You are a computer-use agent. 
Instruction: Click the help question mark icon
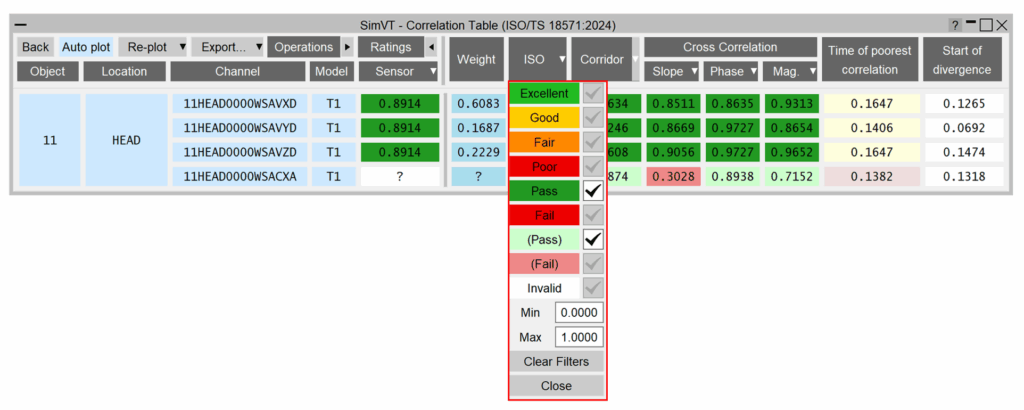click(955, 24)
